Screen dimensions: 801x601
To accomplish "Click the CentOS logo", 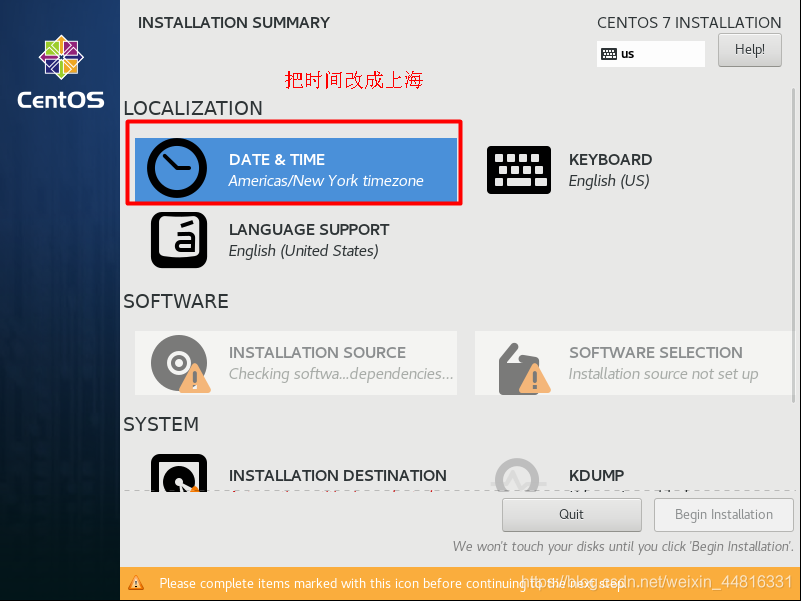I will 61,72.
